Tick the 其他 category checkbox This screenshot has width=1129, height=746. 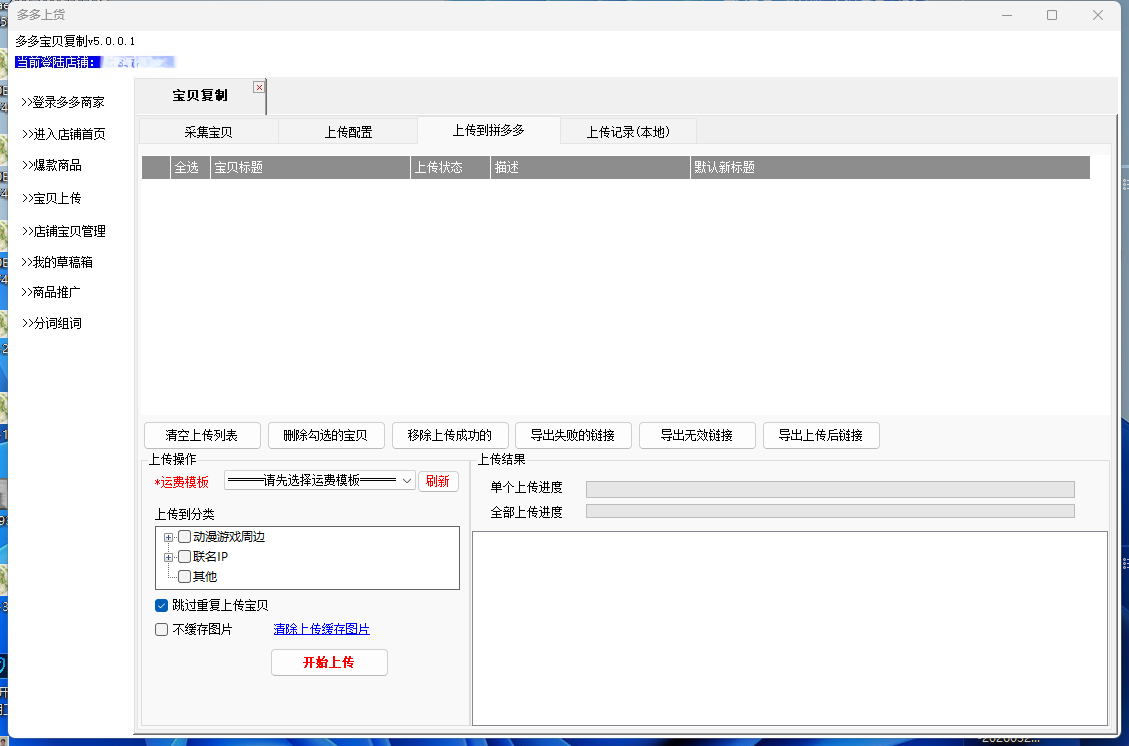click(x=184, y=576)
